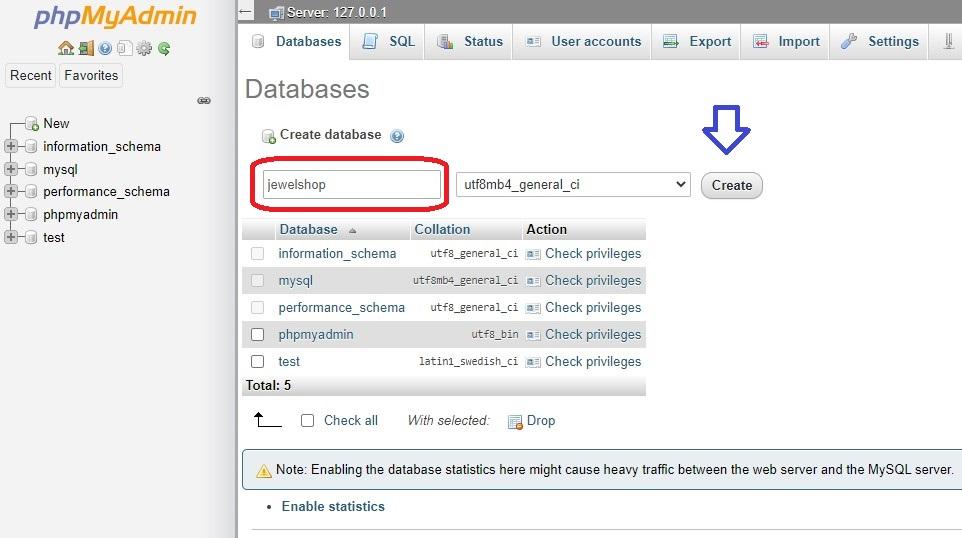Click the database icon beside test in the tree

(31, 237)
